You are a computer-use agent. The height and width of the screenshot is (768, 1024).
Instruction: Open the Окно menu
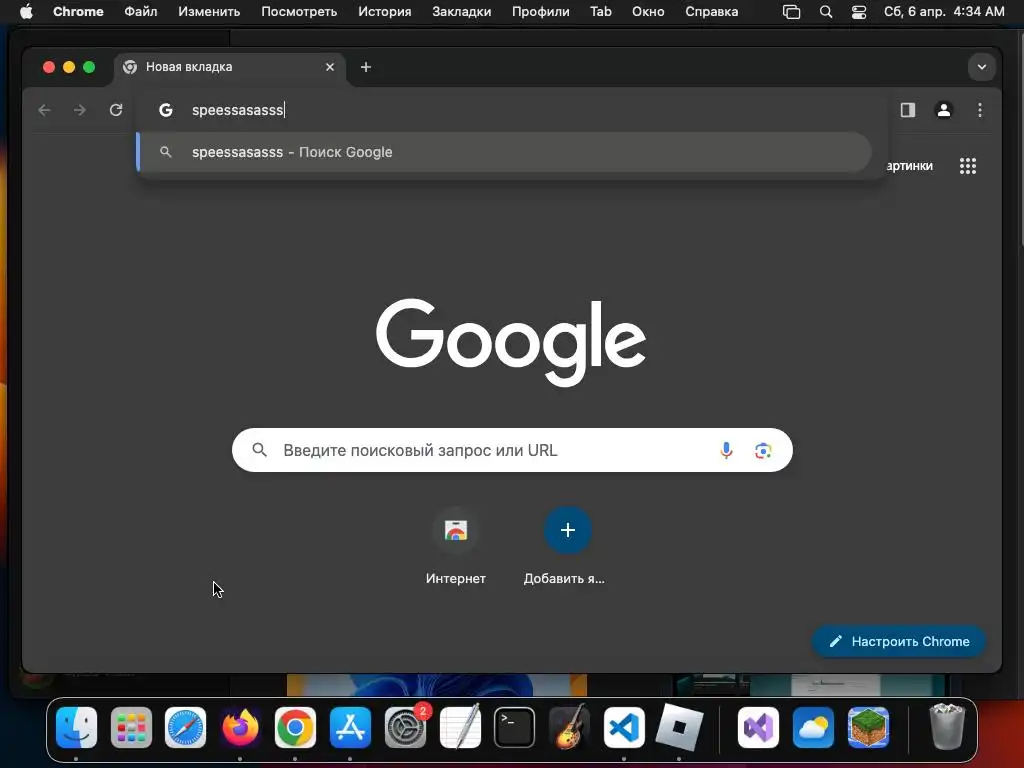coord(648,12)
